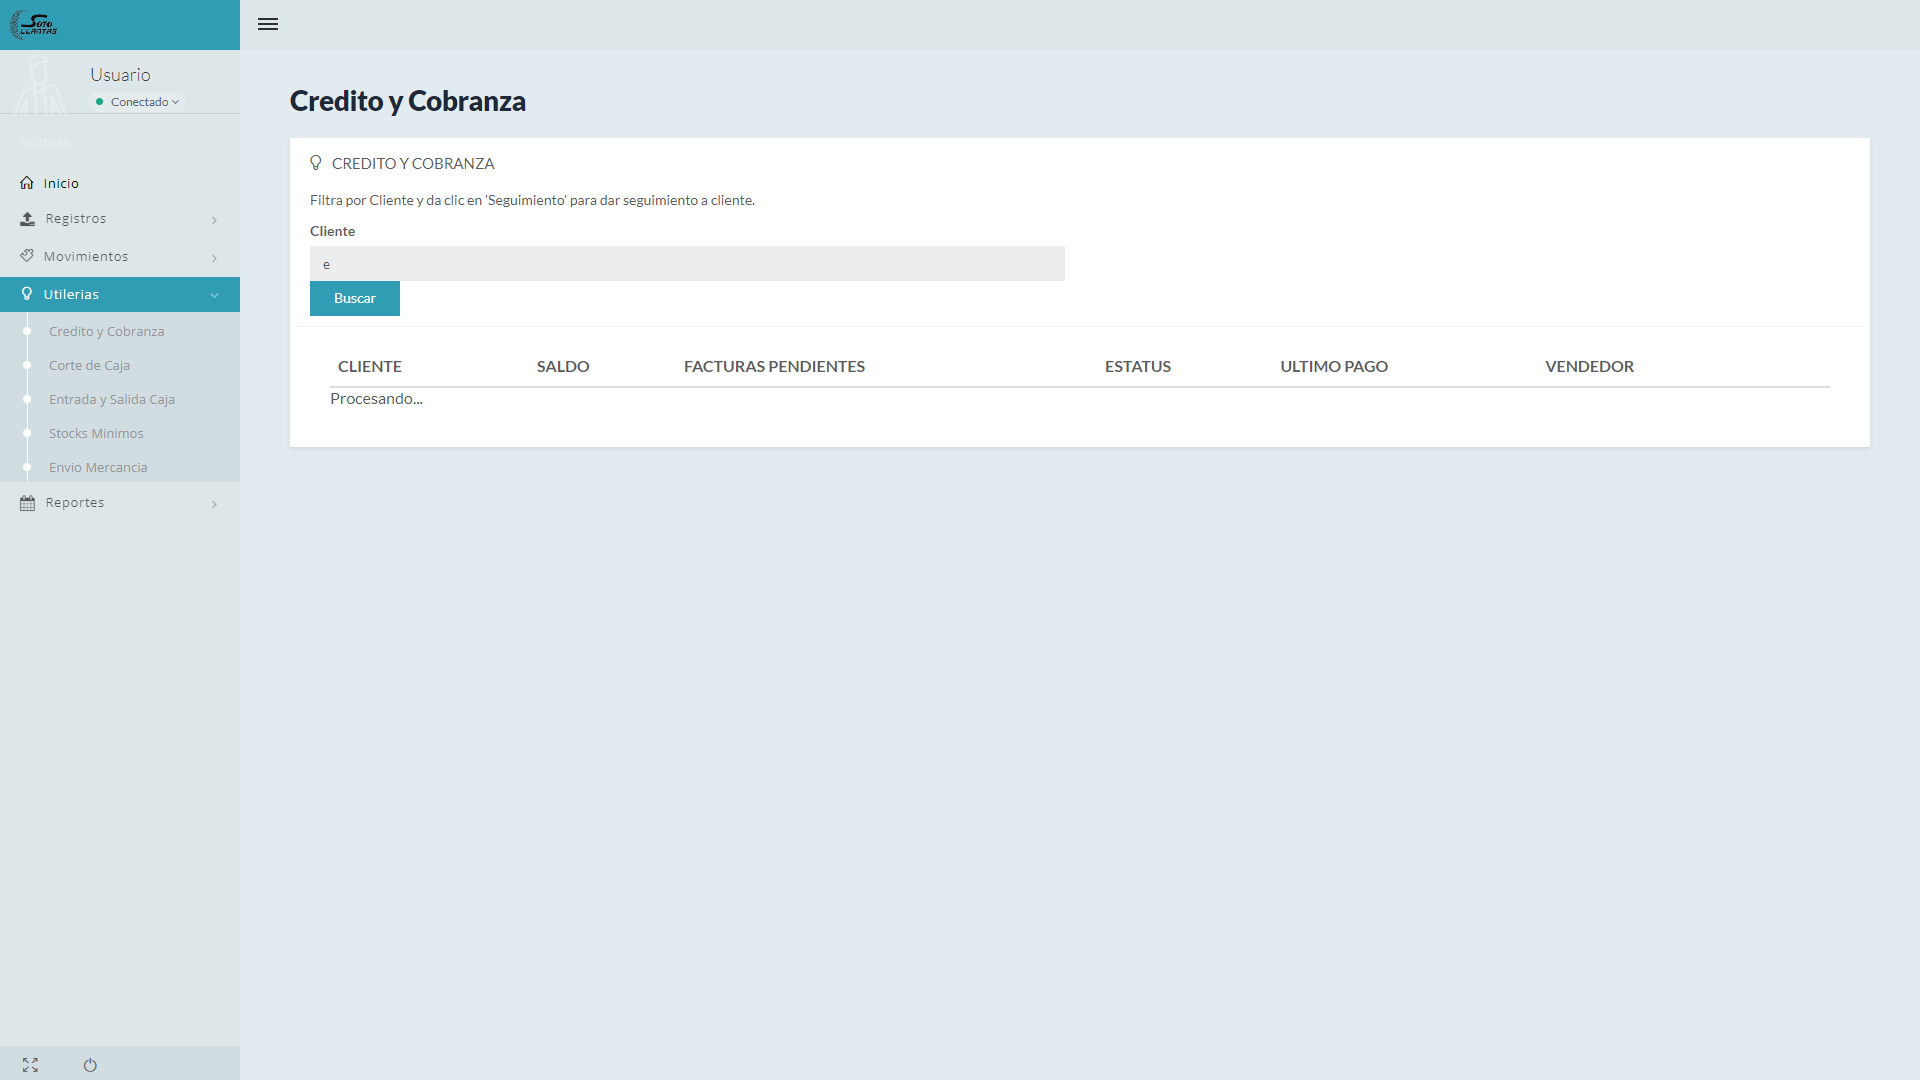Image resolution: width=1920 pixels, height=1080 pixels.
Task: Expand the Movimientos submenu chevron
Action: (x=214, y=258)
